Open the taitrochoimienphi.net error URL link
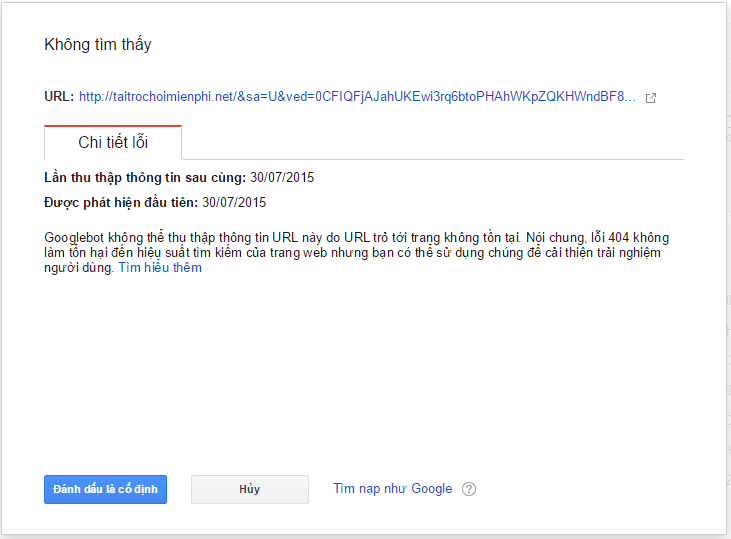 (x=357, y=97)
